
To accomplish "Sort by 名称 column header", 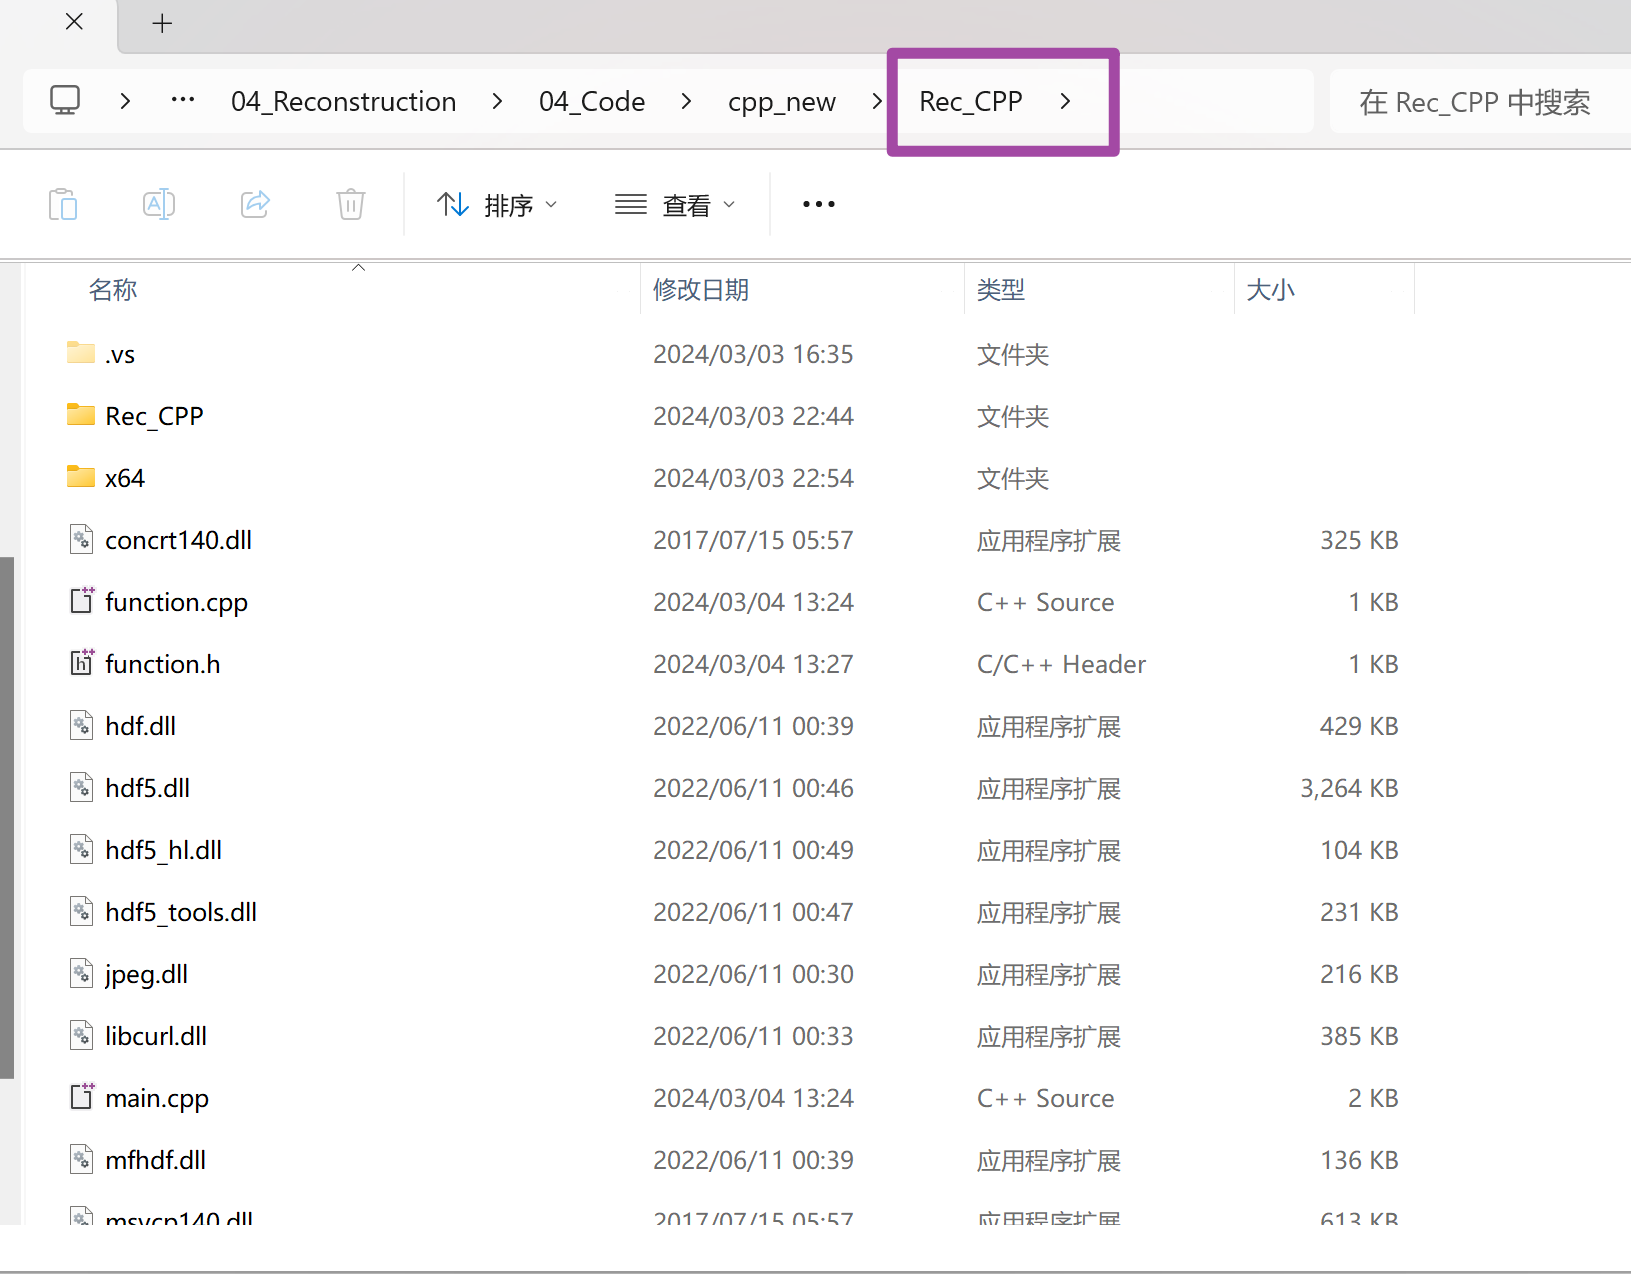I will click(113, 290).
